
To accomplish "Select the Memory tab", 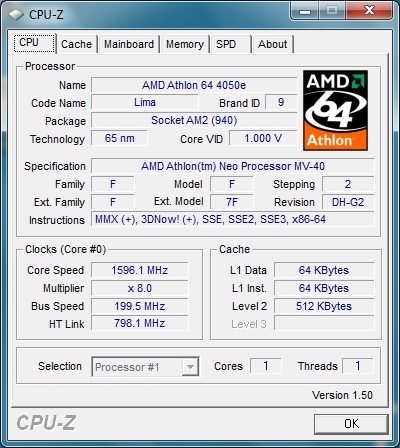I will click(x=185, y=44).
